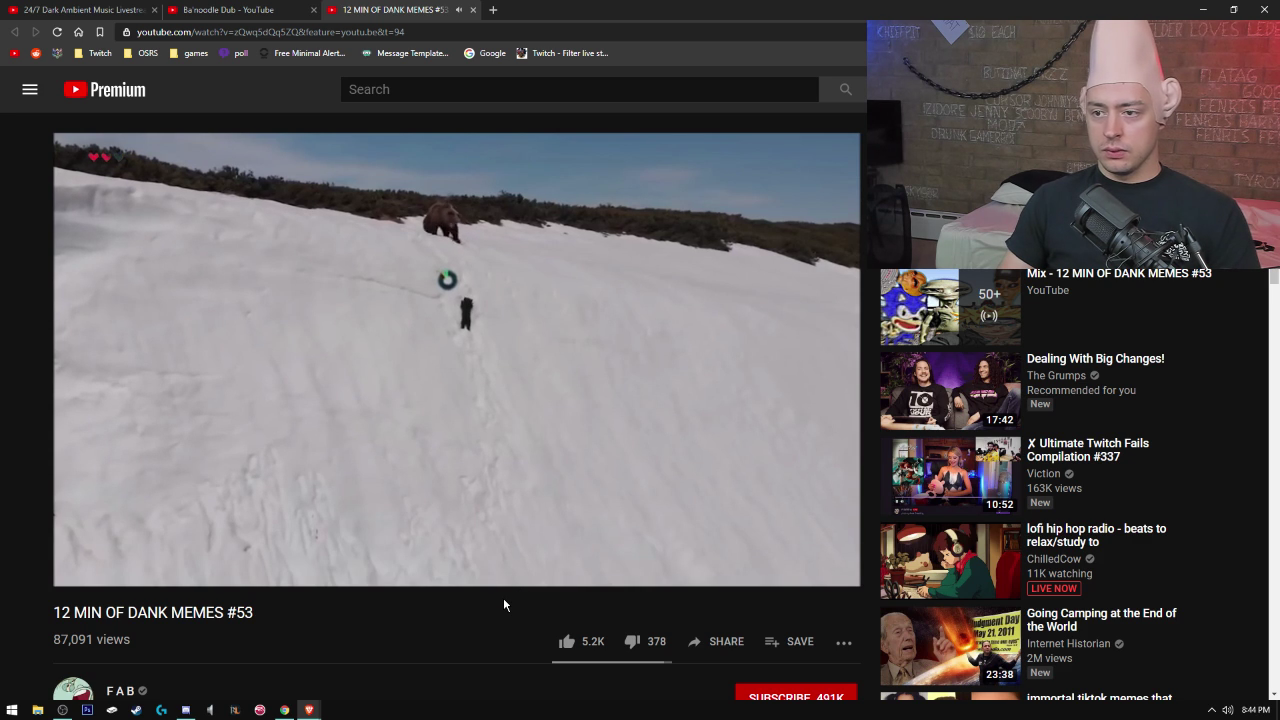This screenshot has height=720, width=1280.
Task: Click the Dealing With Big Changes! title
Action: pyautogui.click(x=1095, y=359)
